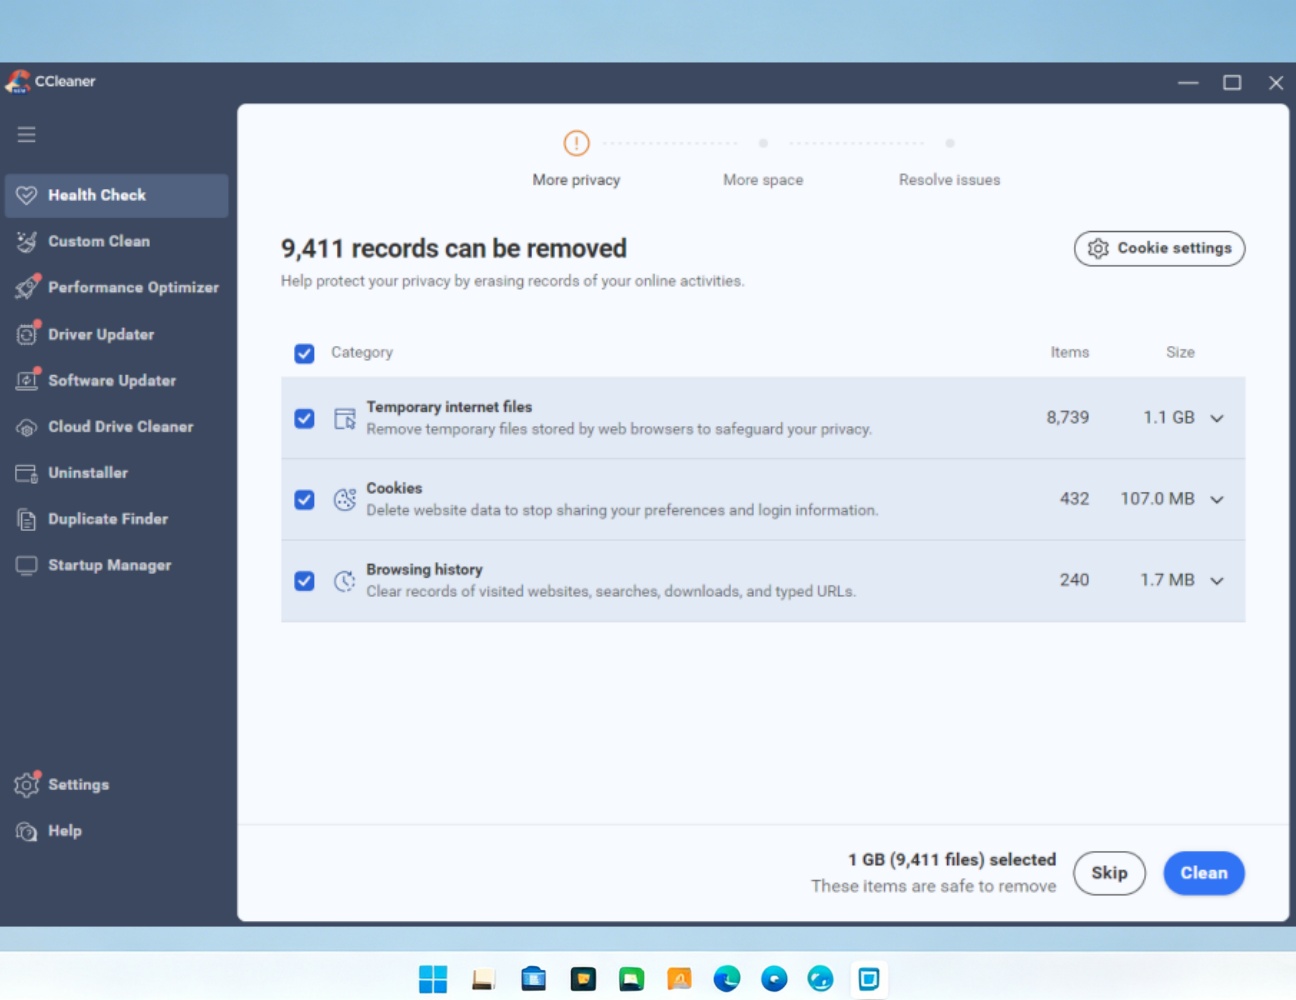This screenshot has width=1296, height=1000.
Task: Click the Skip button
Action: [1109, 873]
